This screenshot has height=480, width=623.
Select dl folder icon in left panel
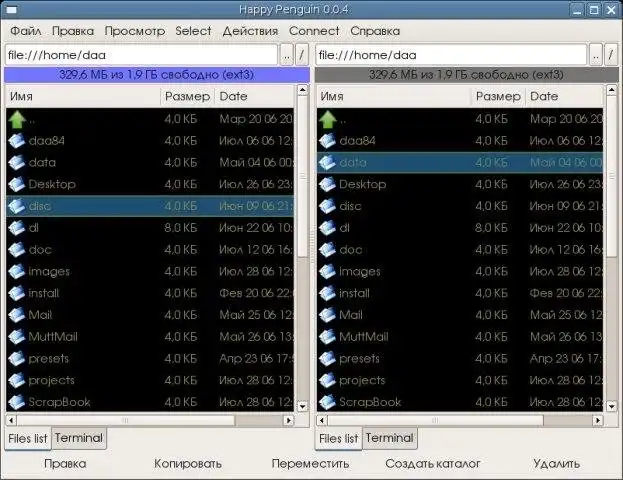17,228
